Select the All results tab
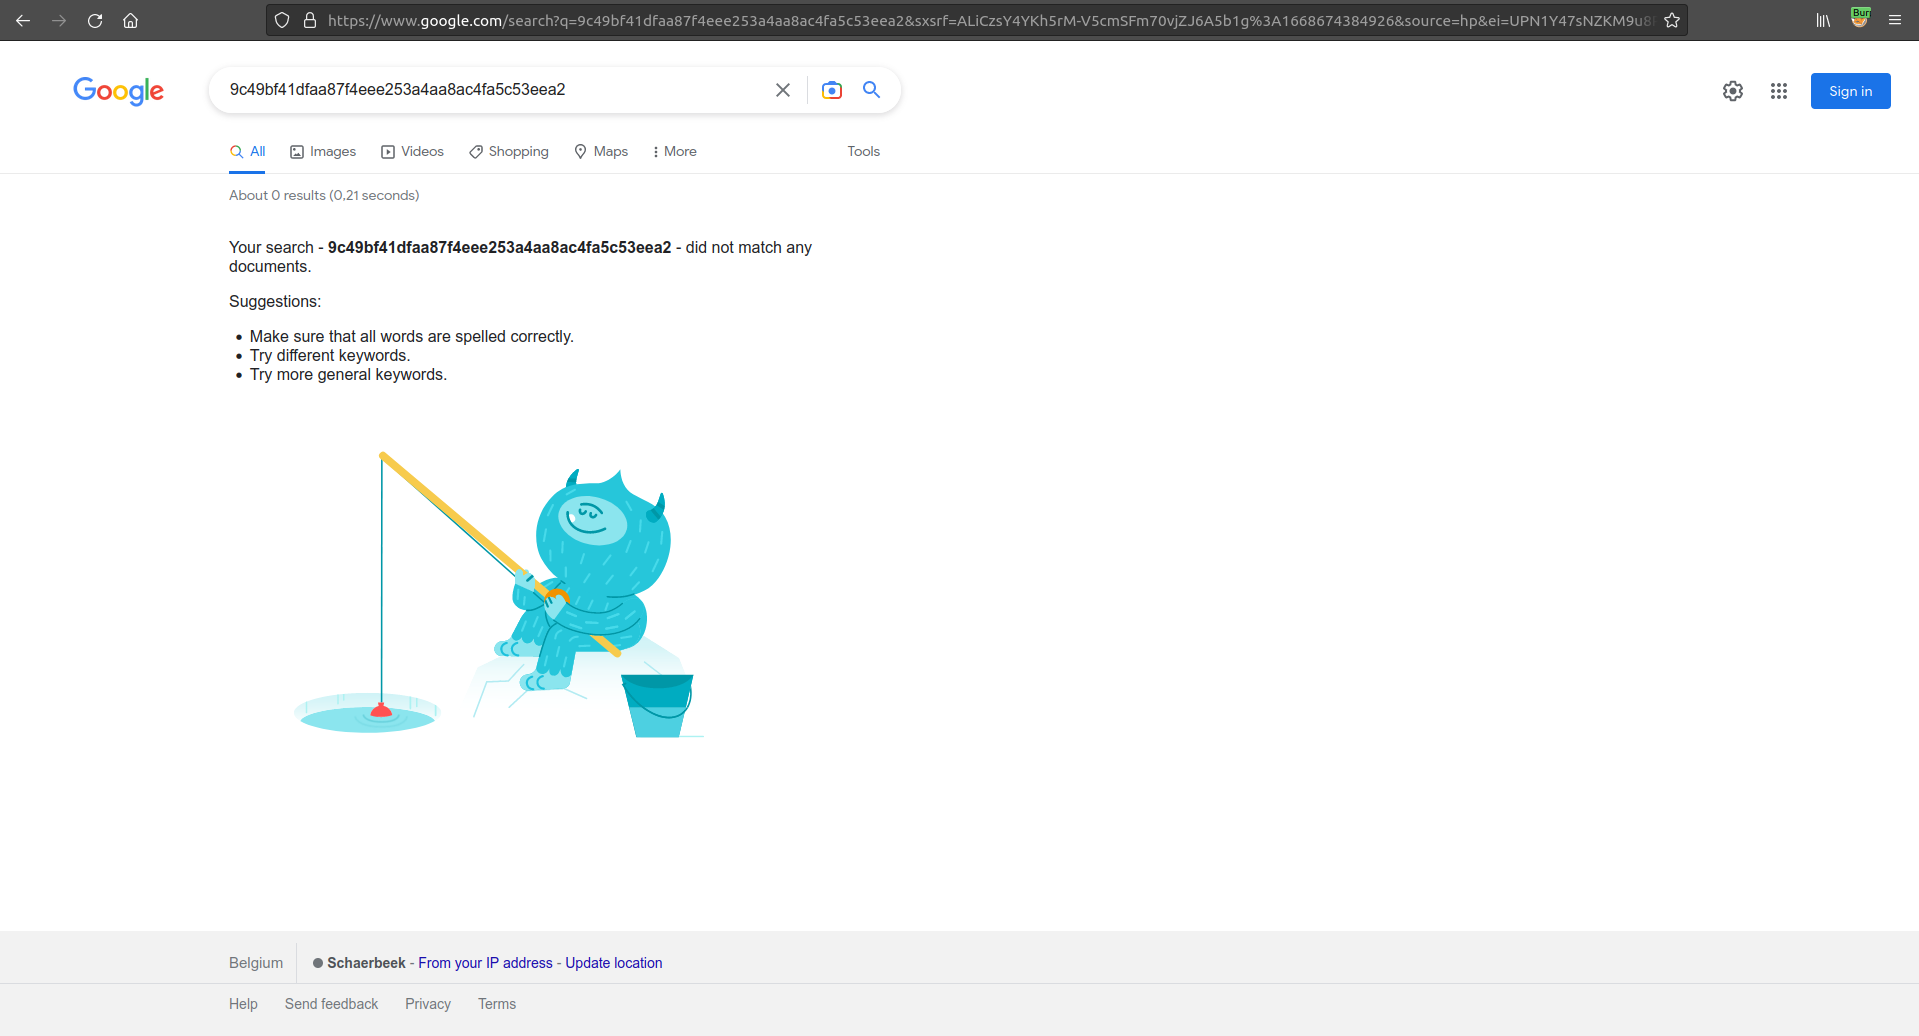 [x=247, y=152]
